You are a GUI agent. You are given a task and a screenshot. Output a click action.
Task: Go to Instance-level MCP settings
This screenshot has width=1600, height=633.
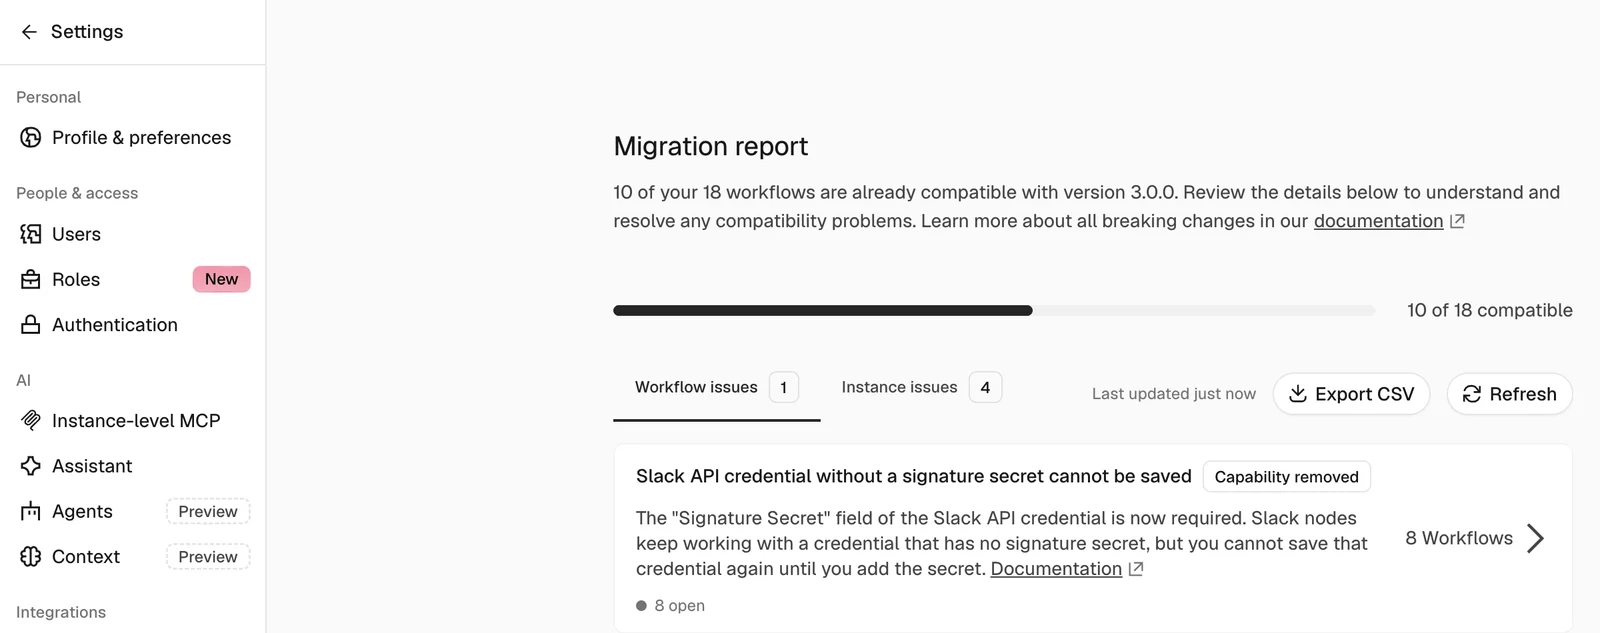[133, 420]
